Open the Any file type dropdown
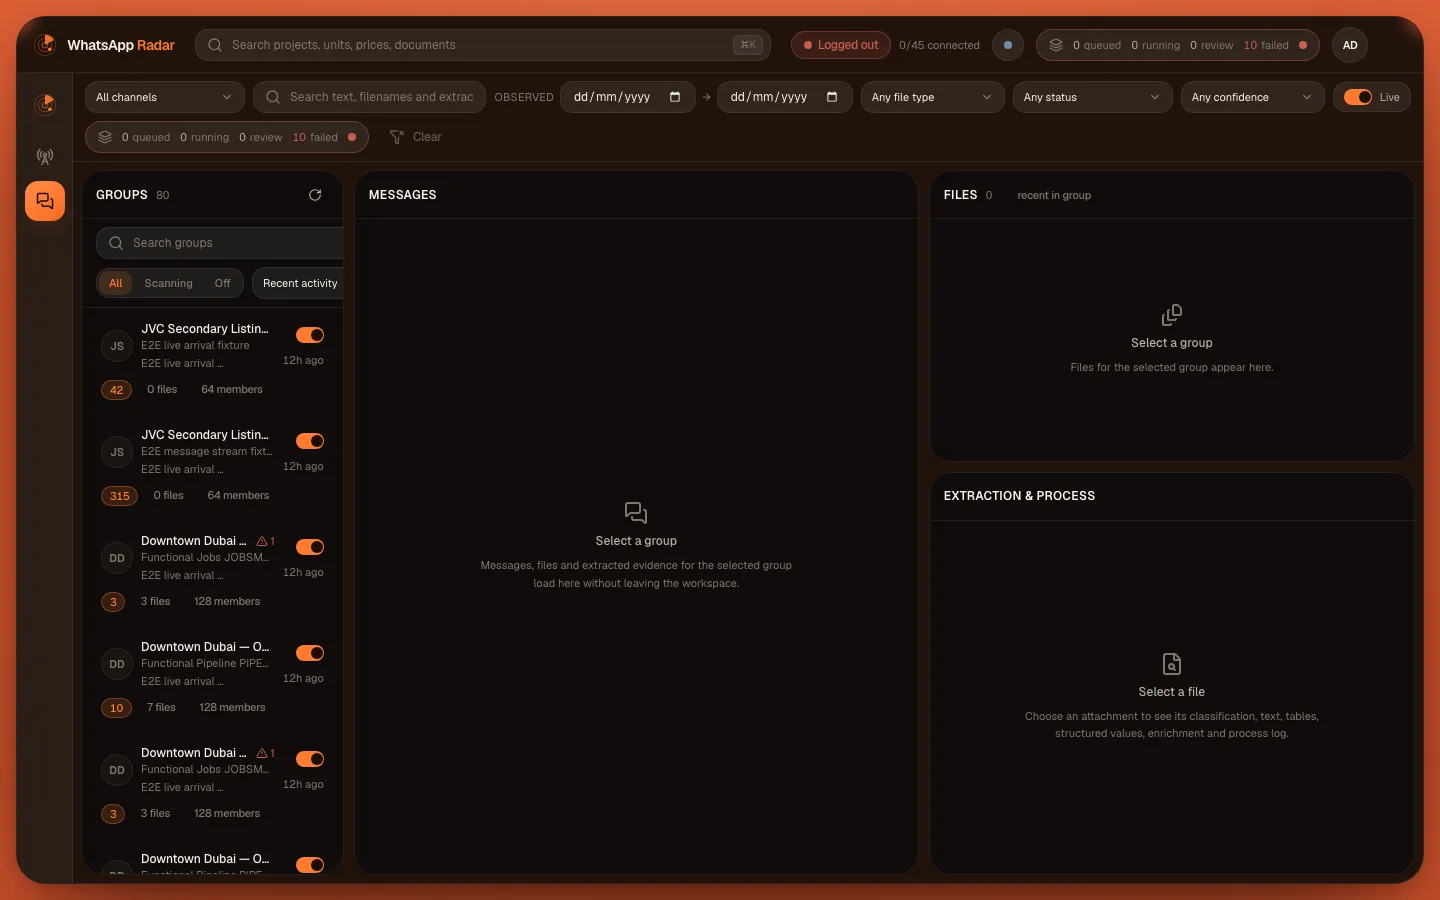 [x=932, y=97]
